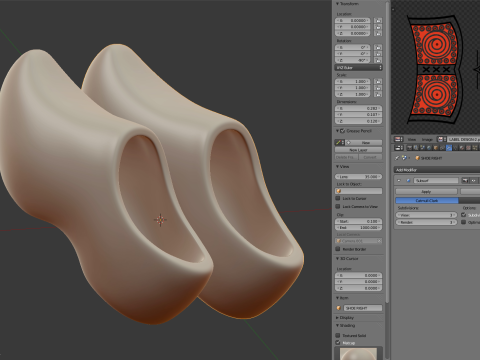The width and height of the screenshot is (480, 360).
Task: Lock the Scale Z axis
Action: (378, 94)
